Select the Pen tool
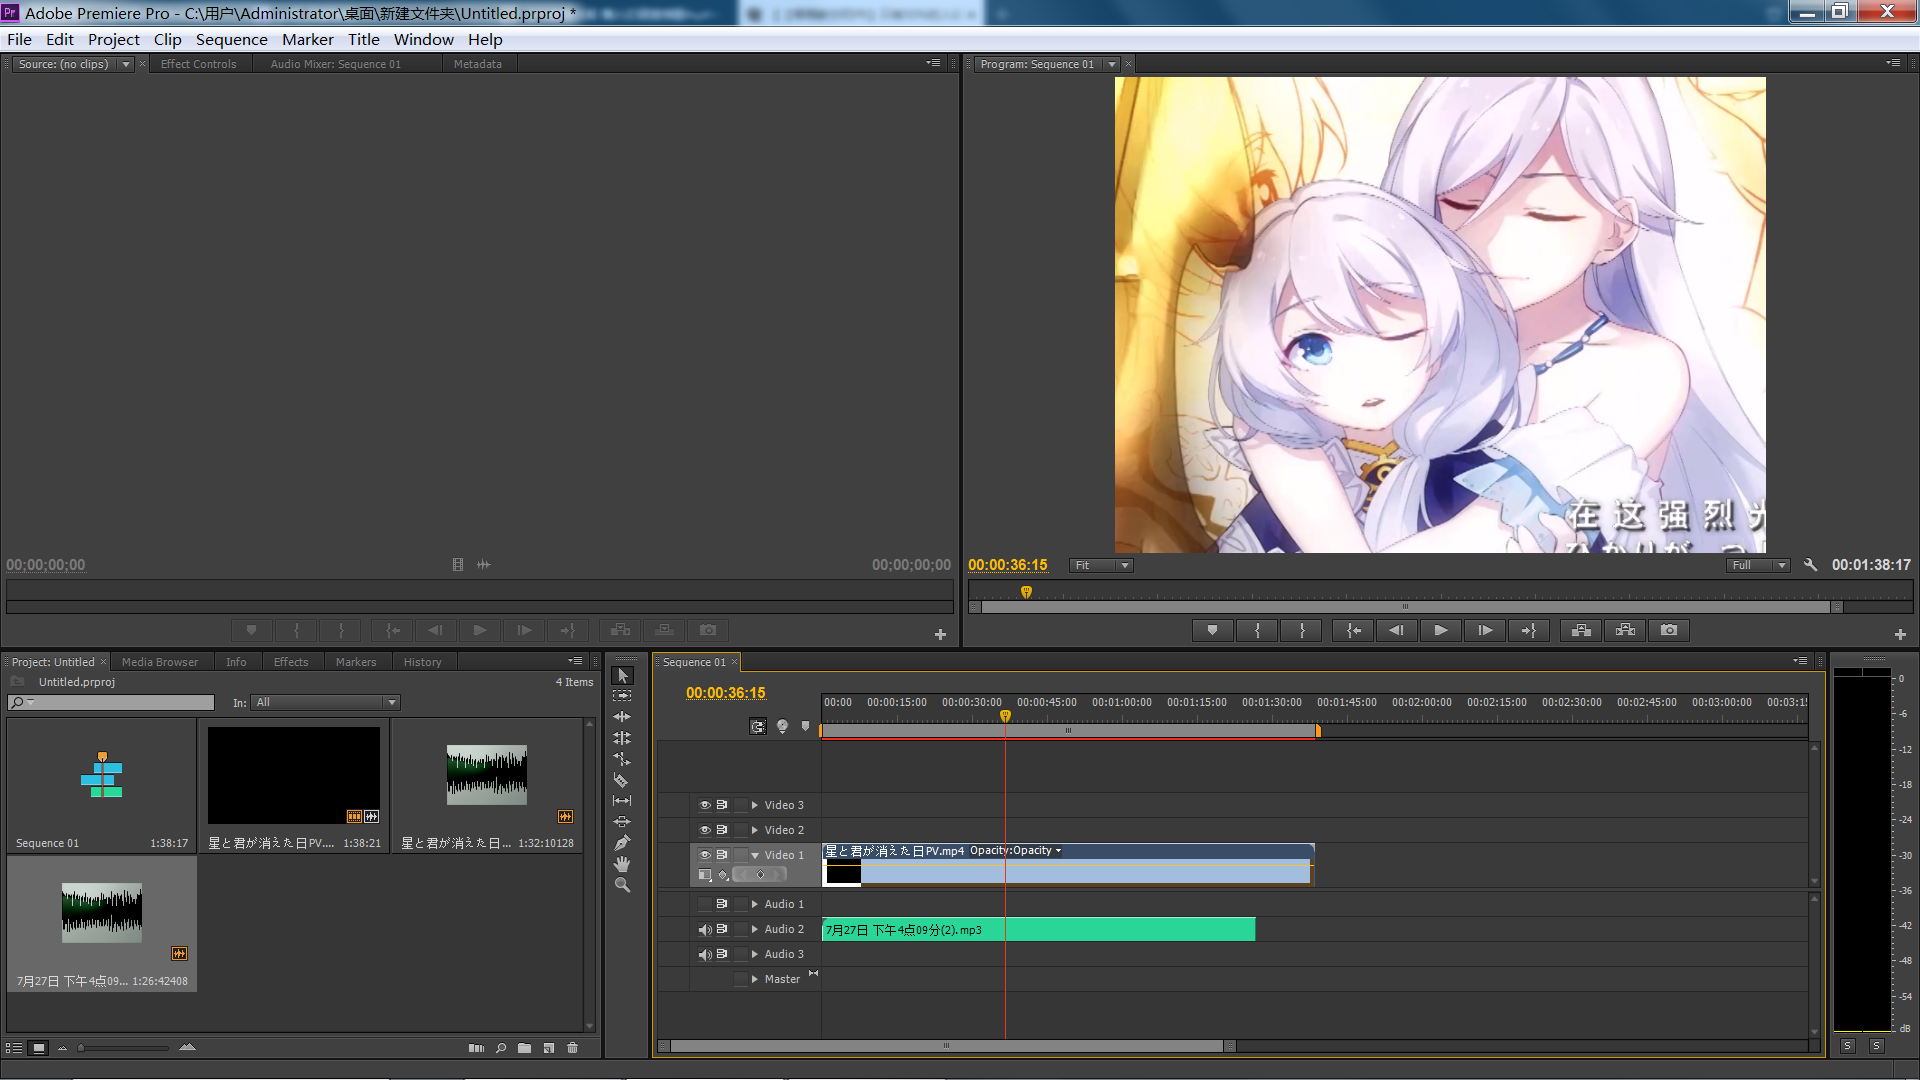The width and height of the screenshot is (1920, 1080). tap(622, 843)
